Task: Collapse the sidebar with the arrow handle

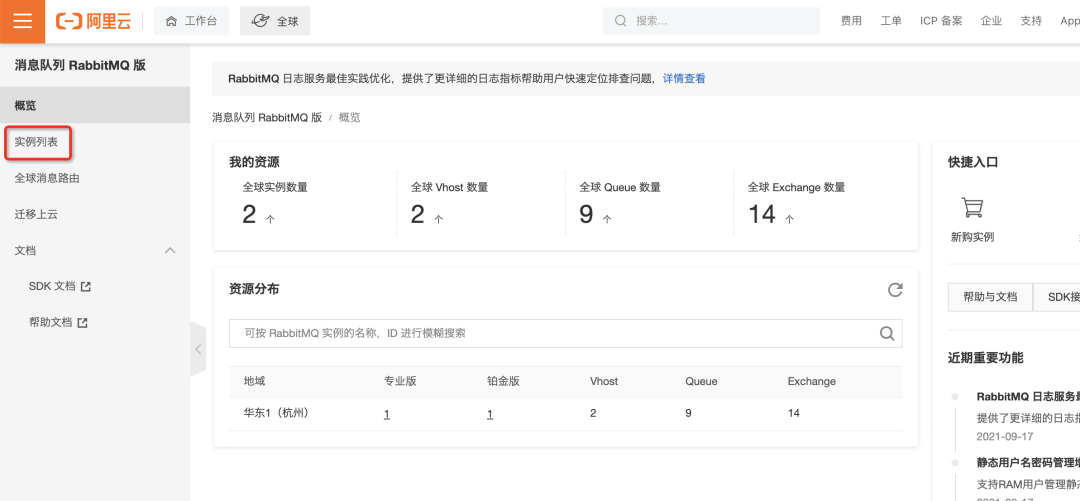Action: click(x=198, y=349)
